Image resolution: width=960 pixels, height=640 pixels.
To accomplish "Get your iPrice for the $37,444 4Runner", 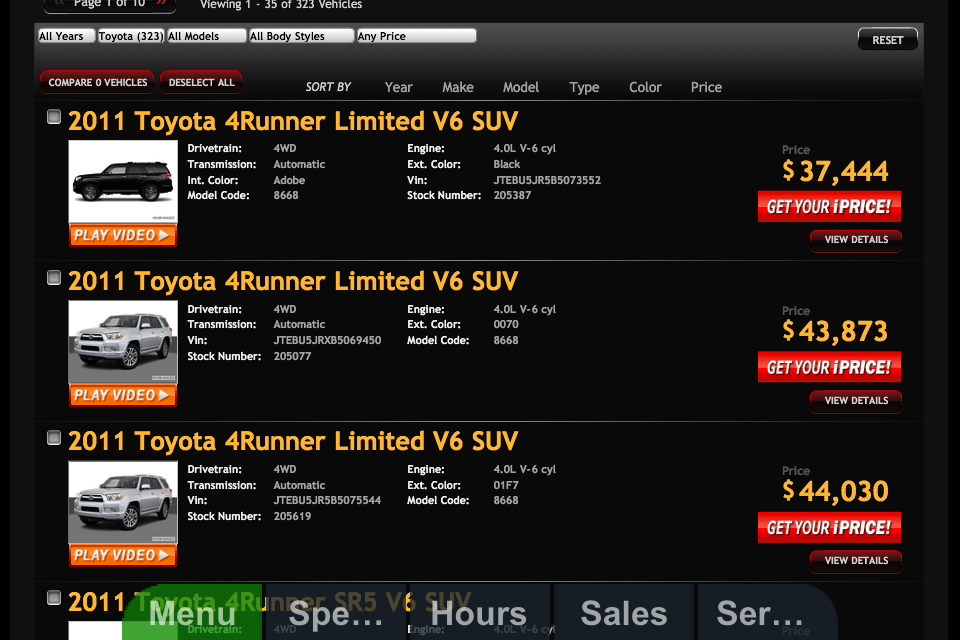I will click(829, 206).
